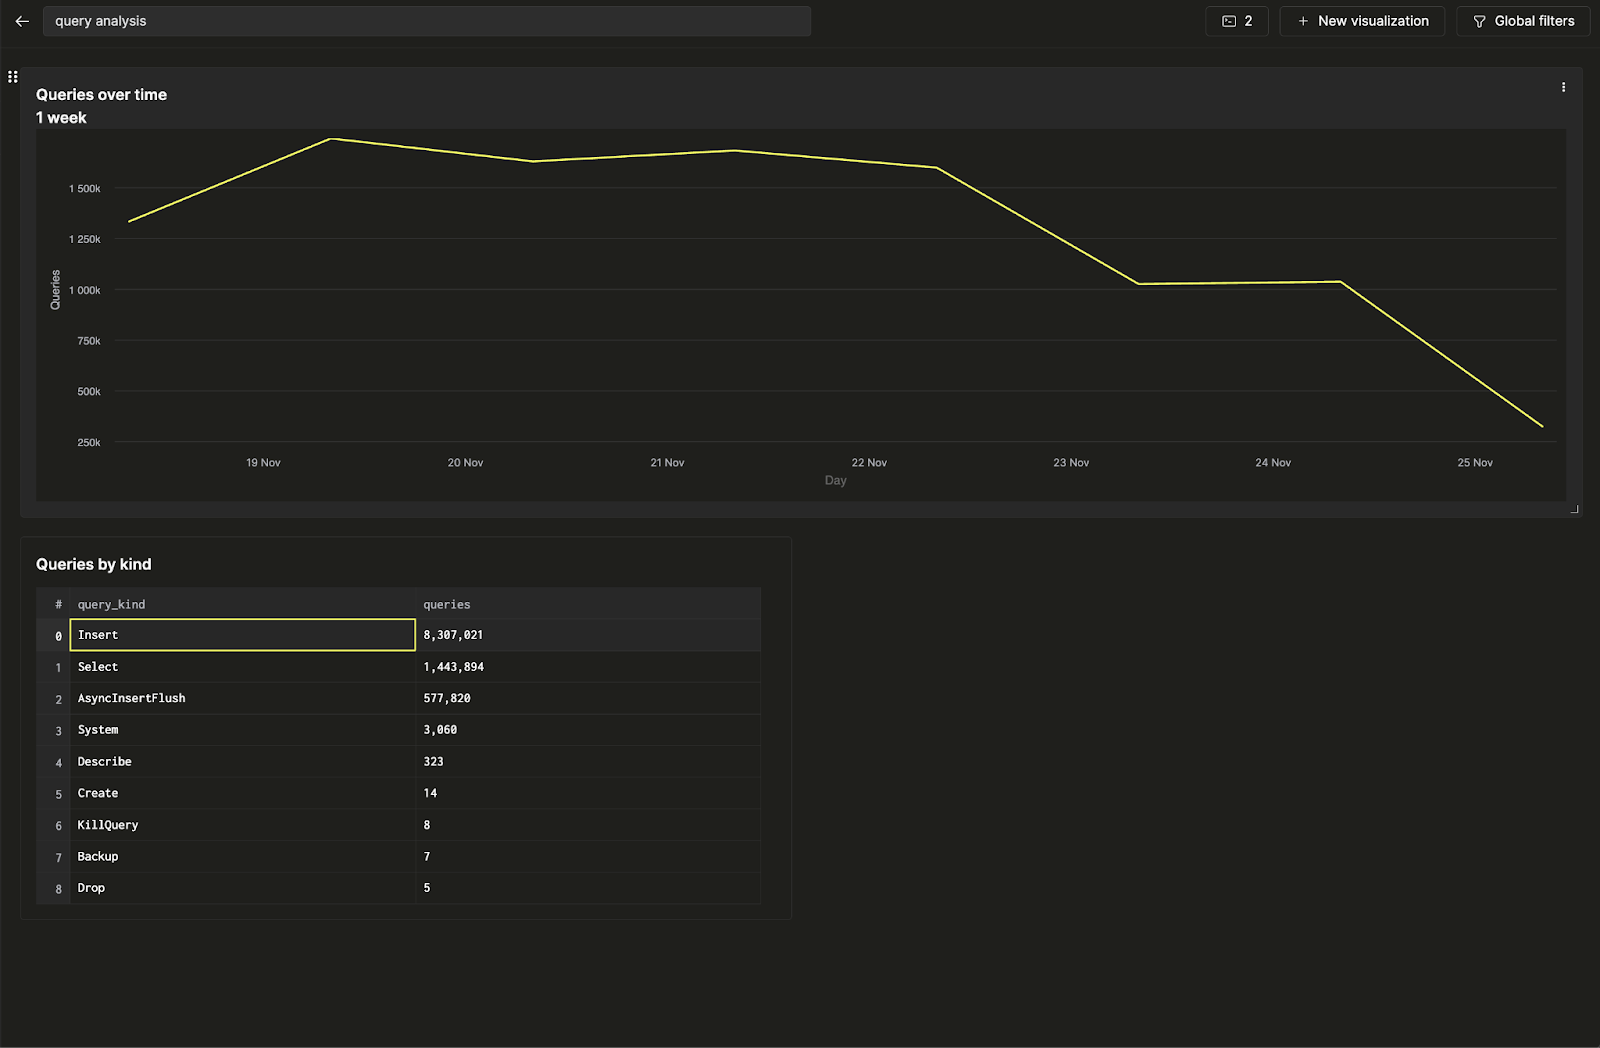Create a New visualization
Viewport: 1600px width, 1048px height.
(1362, 21)
